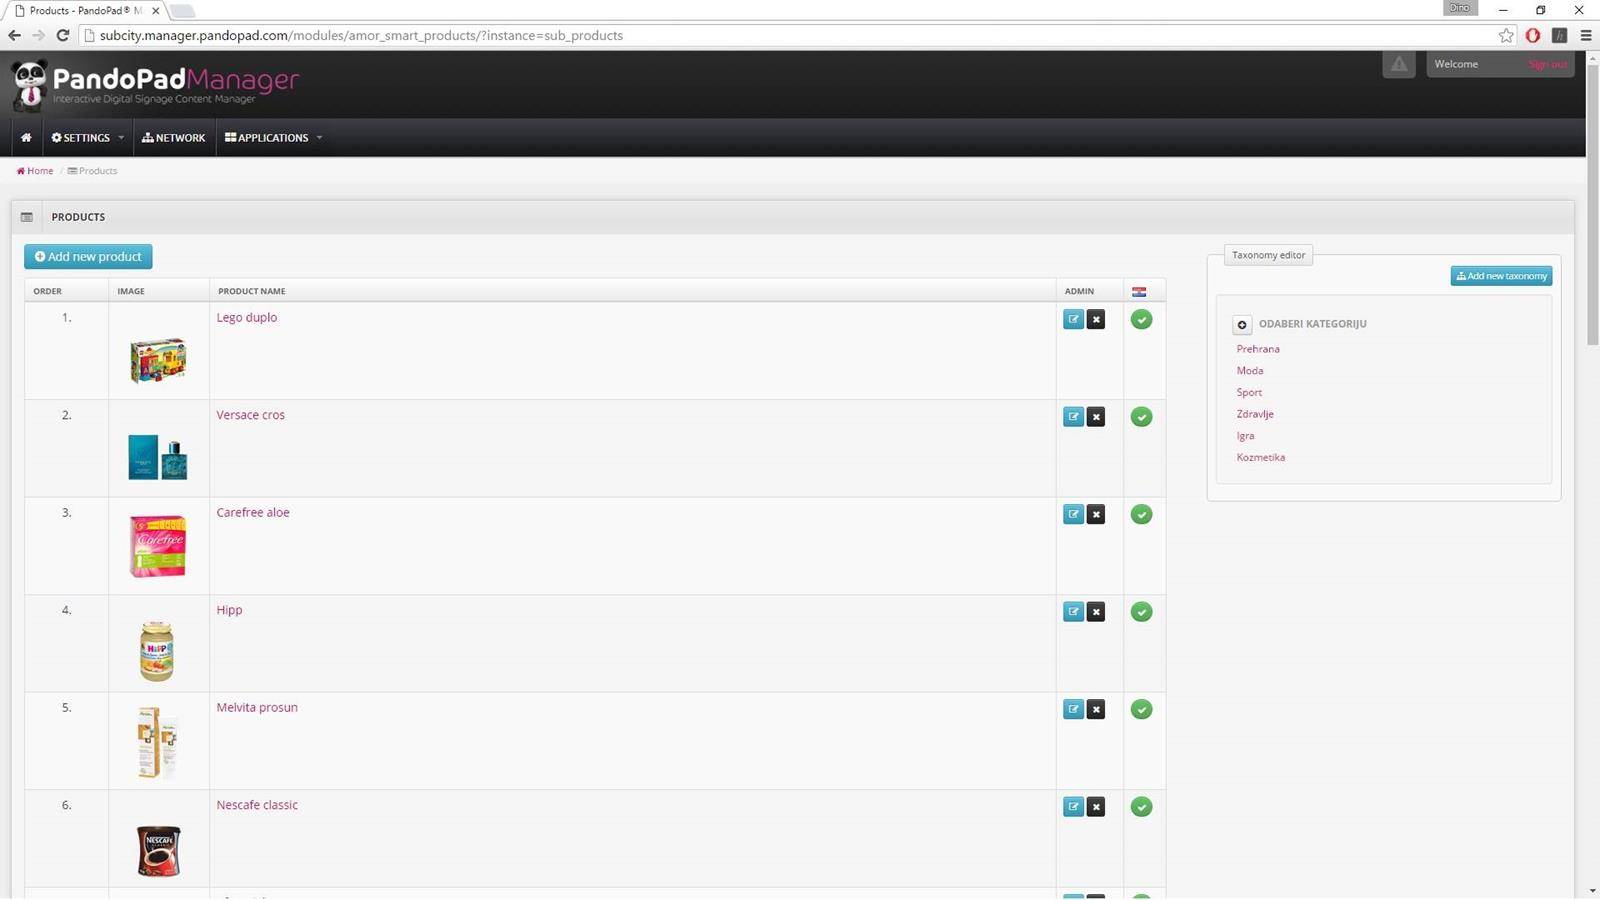Open the Applications menu
Screen dimensions: 1600x900
click(x=267, y=138)
